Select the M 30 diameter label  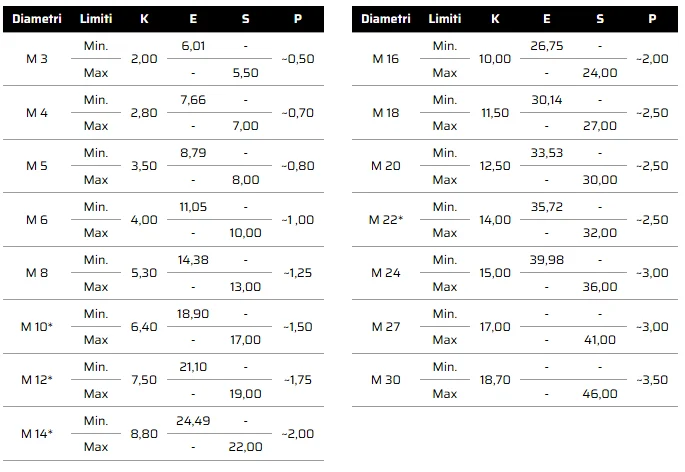[x=385, y=380]
